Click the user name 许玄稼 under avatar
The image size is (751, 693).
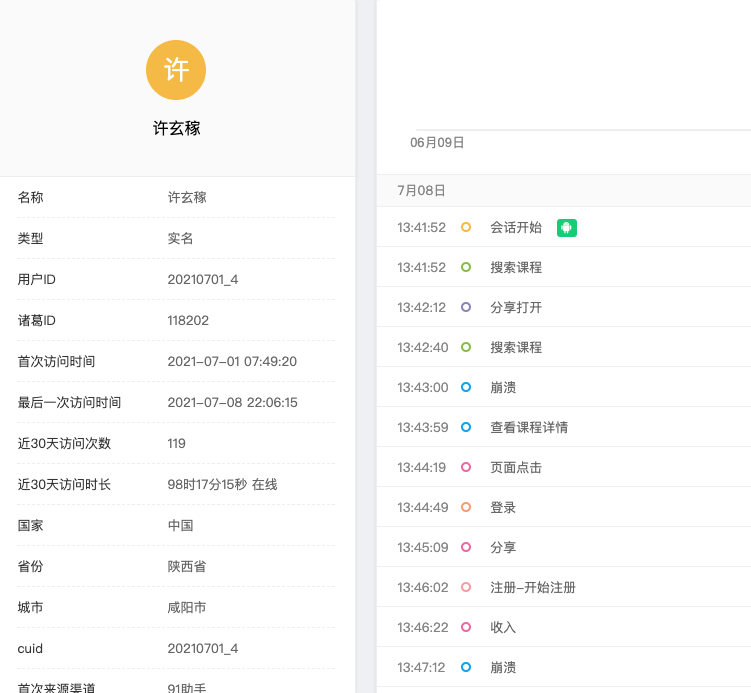tap(176, 128)
